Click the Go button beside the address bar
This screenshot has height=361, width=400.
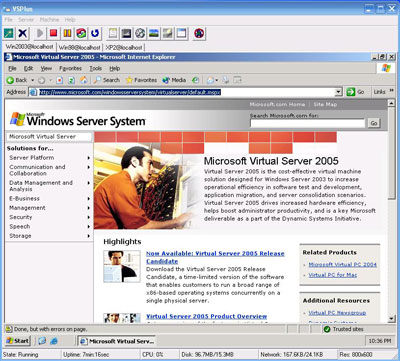pyautogui.click(x=356, y=92)
